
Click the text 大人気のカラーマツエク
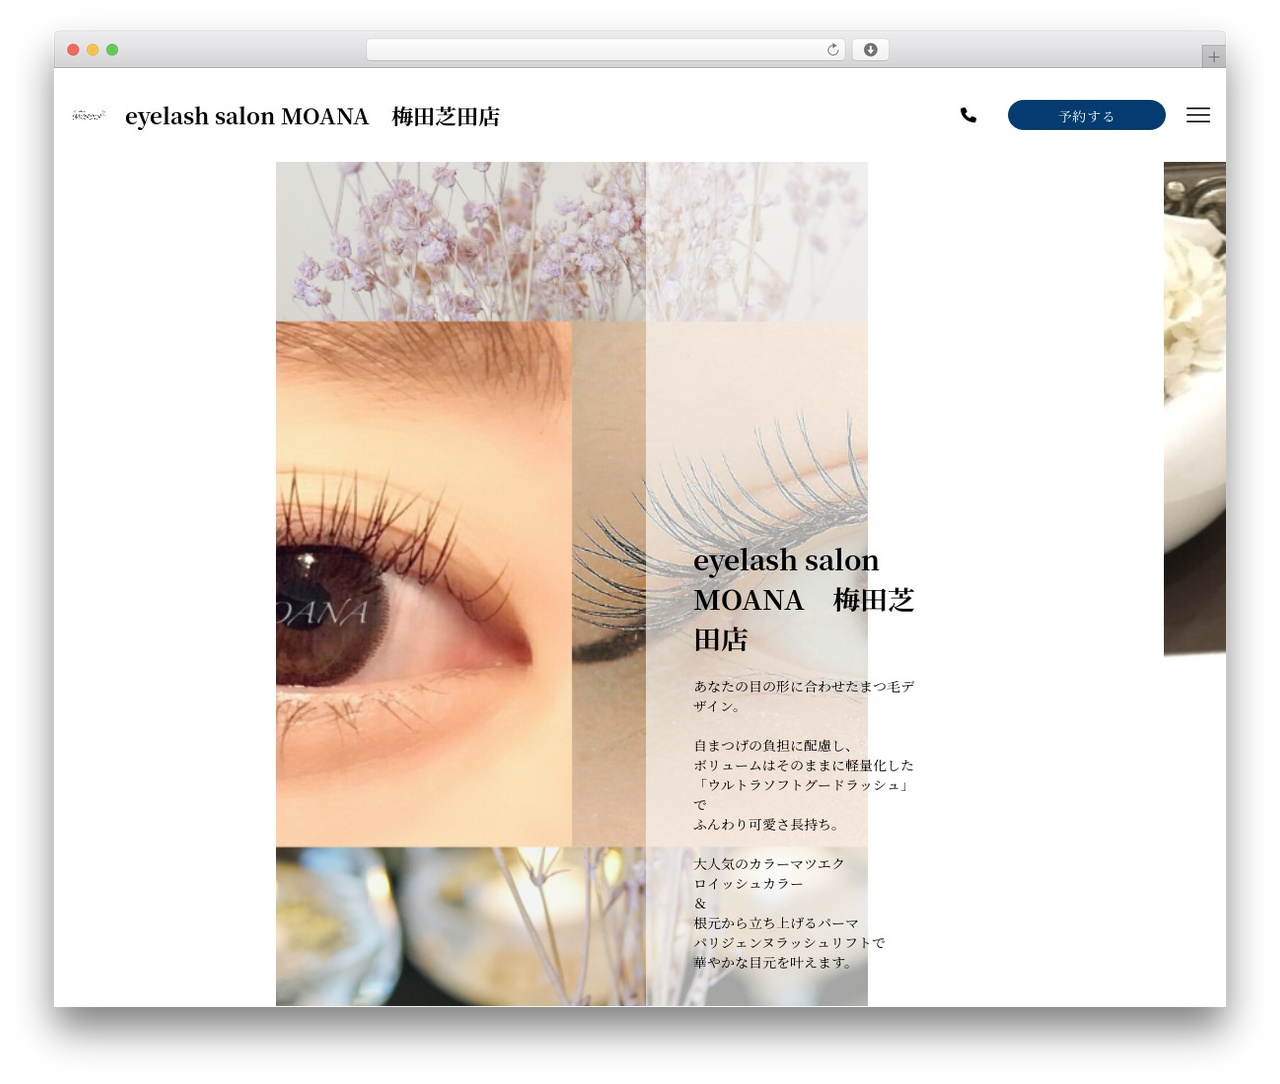coord(769,863)
